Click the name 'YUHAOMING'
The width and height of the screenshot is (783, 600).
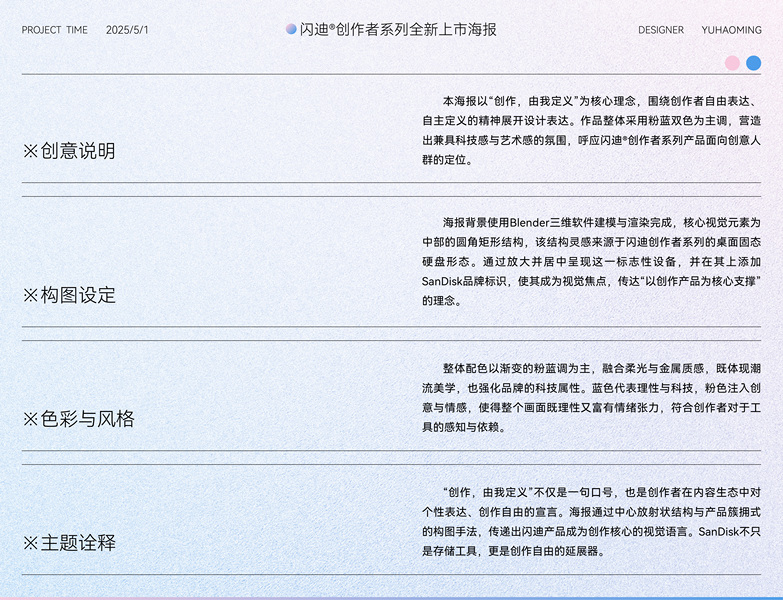[731, 30]
